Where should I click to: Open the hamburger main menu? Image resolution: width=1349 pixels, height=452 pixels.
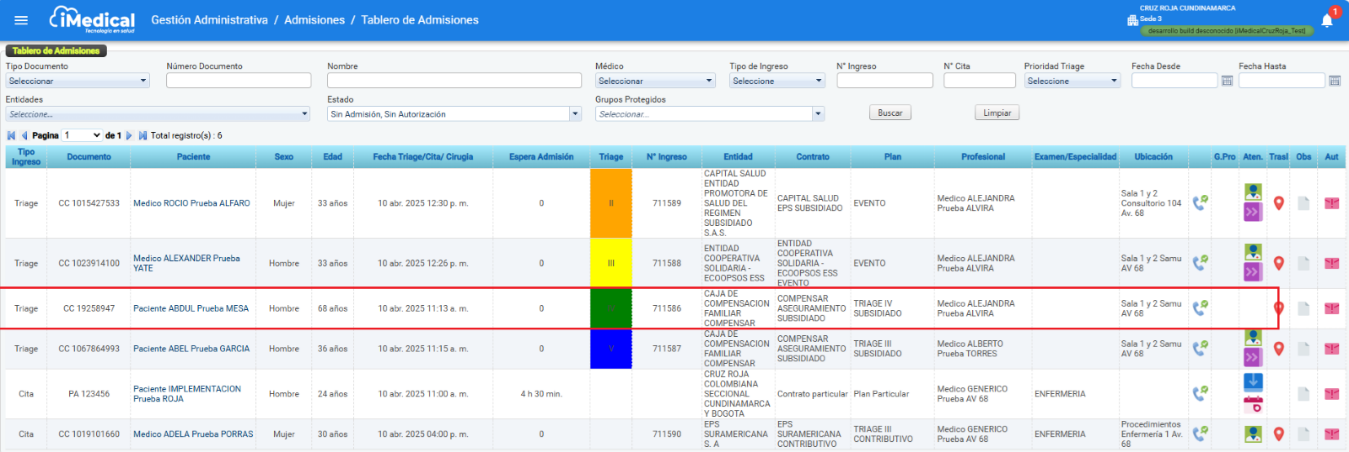[x=22, y=20]
